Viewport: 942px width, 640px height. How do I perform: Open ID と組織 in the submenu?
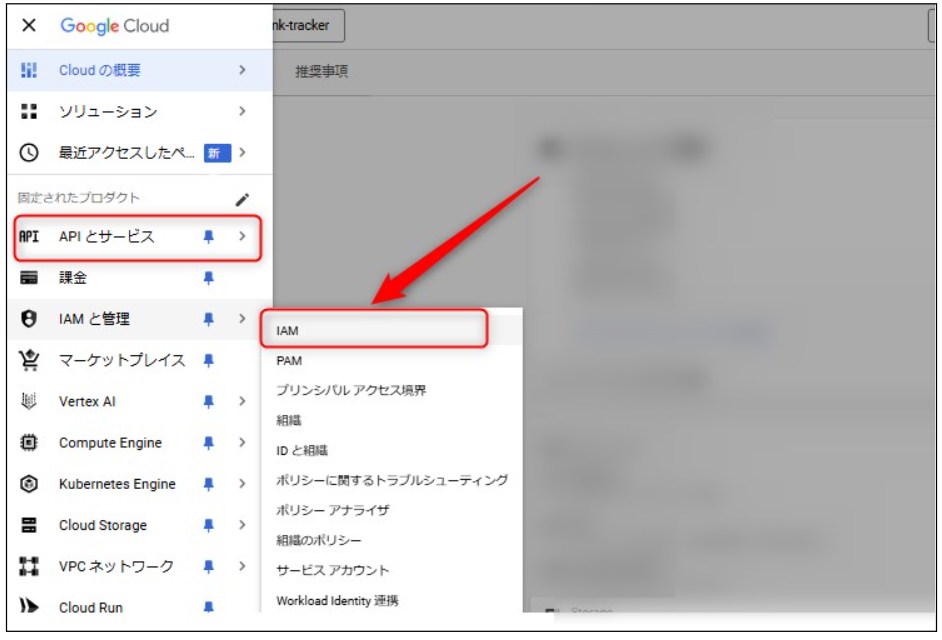(x=392, y=451)
